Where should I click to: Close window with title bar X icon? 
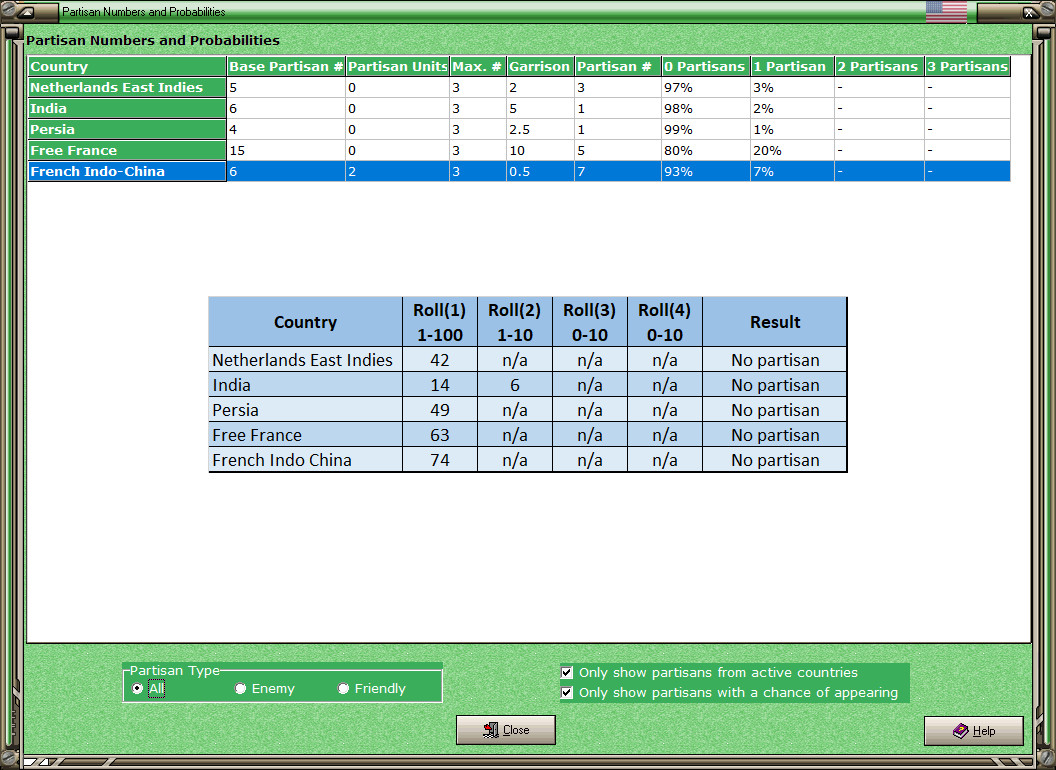pyautogui.click(x=1029, y=12)
